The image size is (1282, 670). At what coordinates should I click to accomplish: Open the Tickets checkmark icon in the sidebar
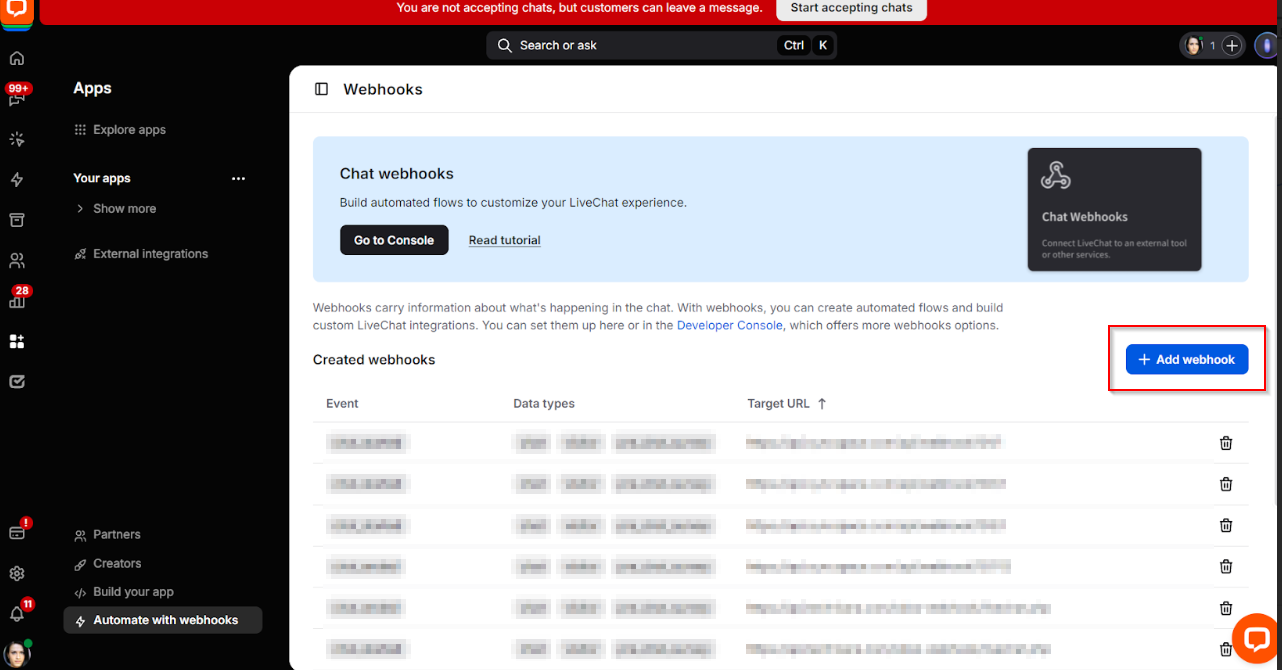[x=17, y=382]
